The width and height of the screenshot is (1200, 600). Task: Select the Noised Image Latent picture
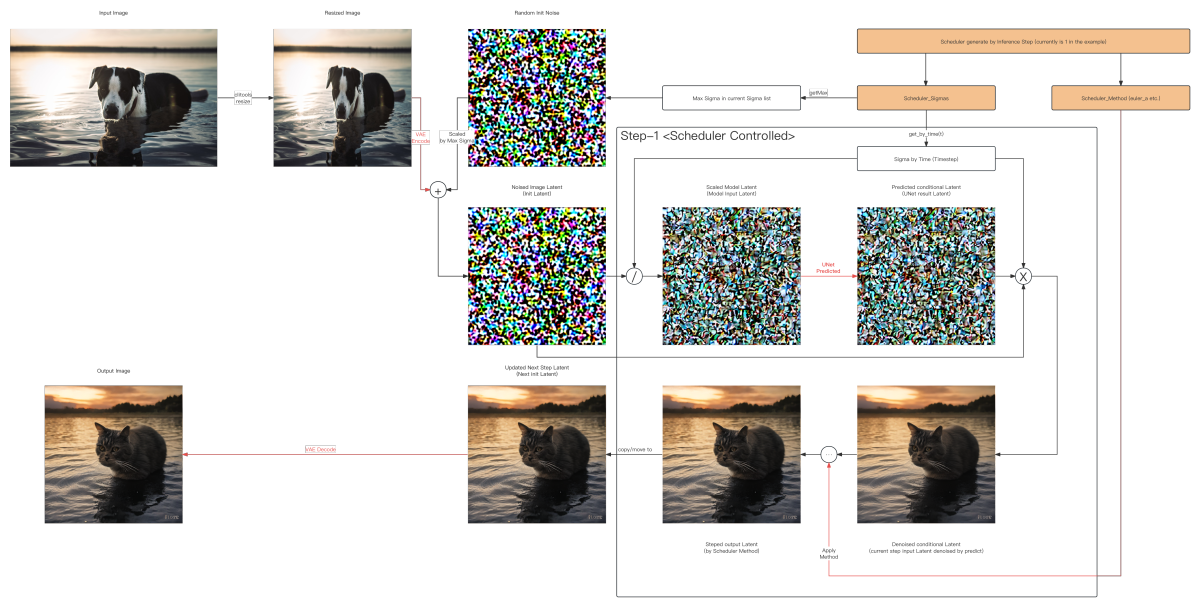pos(537,276)
